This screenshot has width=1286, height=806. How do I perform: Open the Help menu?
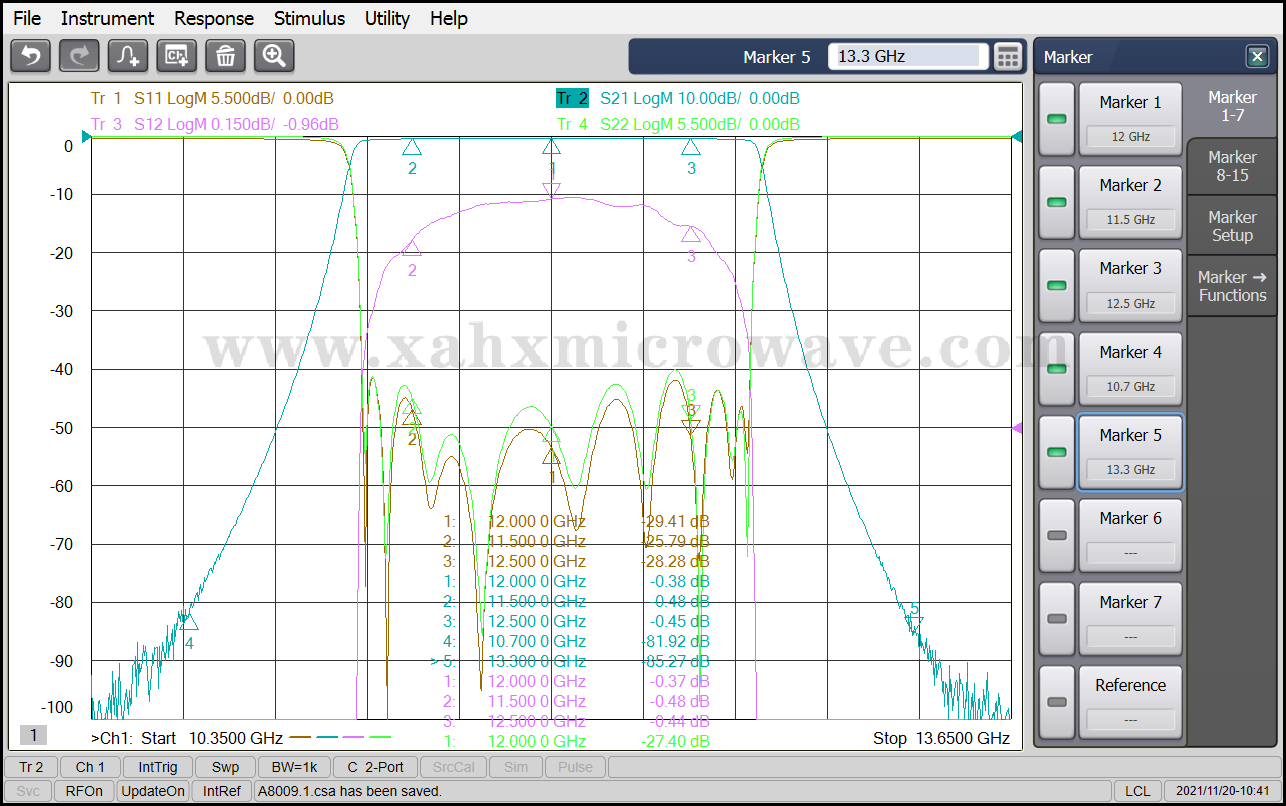(449, 18)
